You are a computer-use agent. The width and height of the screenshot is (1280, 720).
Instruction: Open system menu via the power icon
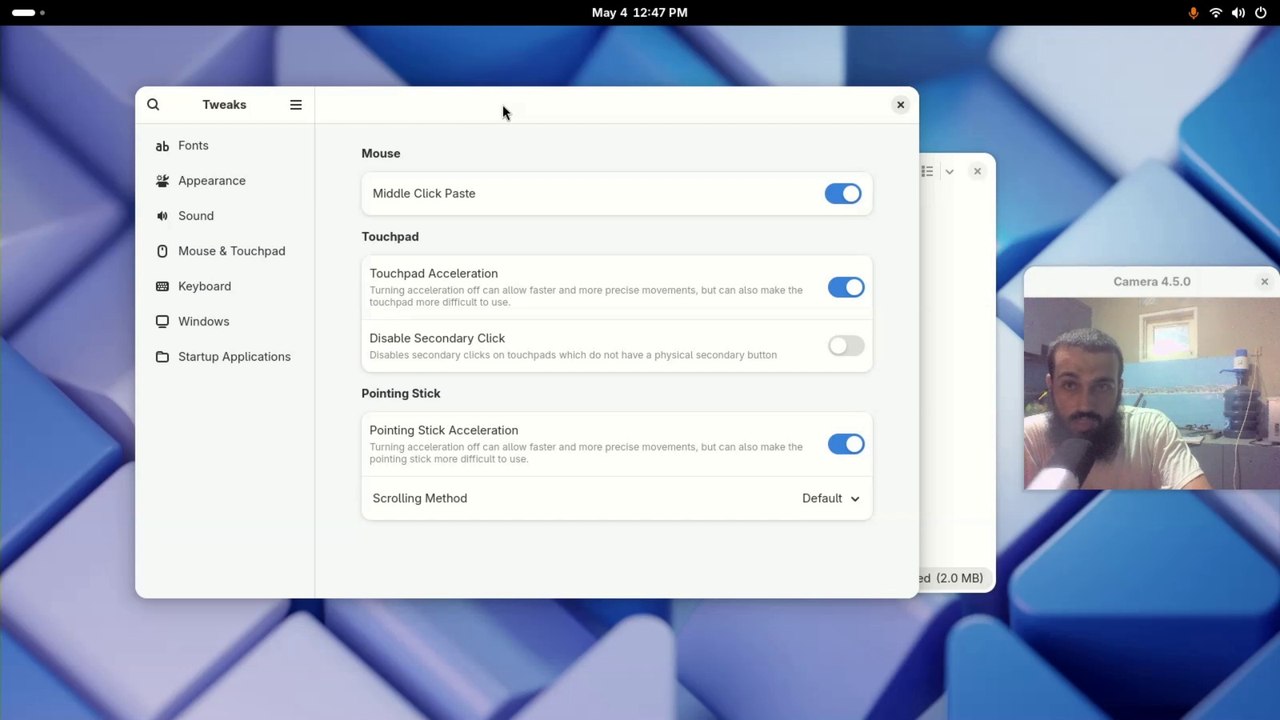[1260, 13]
